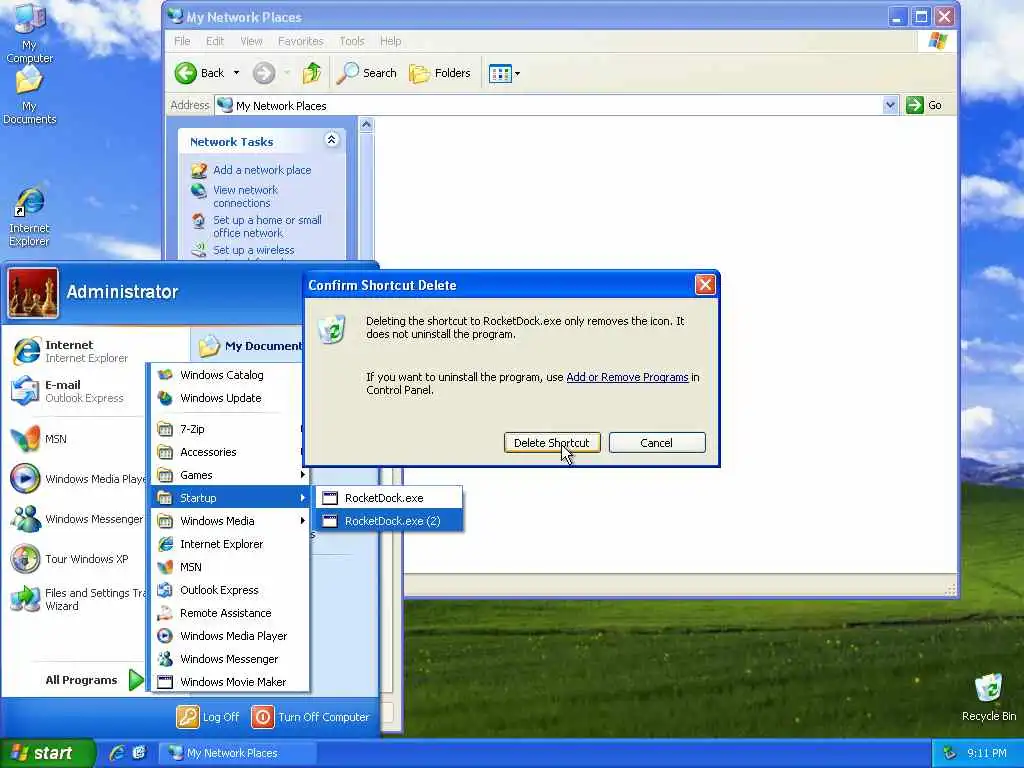The height and width of the screenshot is (768, 1024).
Task: Click Add a network place link
Action: point(262,170)
